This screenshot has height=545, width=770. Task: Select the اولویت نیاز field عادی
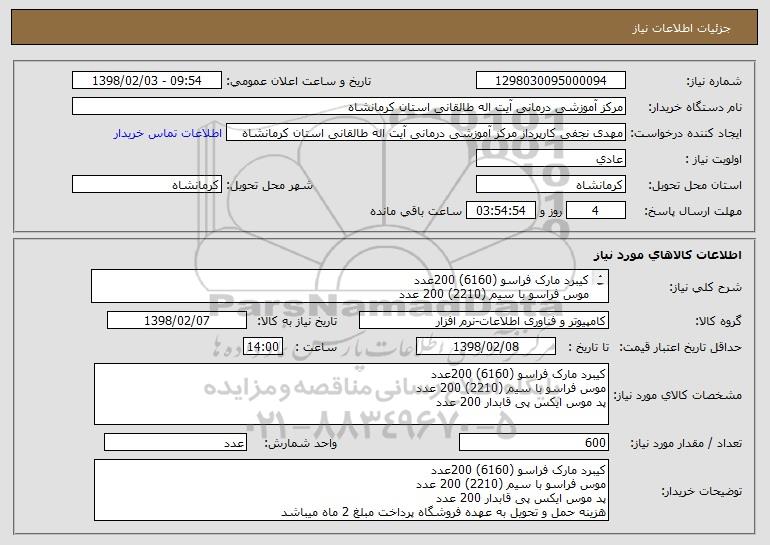click(550, 159)
